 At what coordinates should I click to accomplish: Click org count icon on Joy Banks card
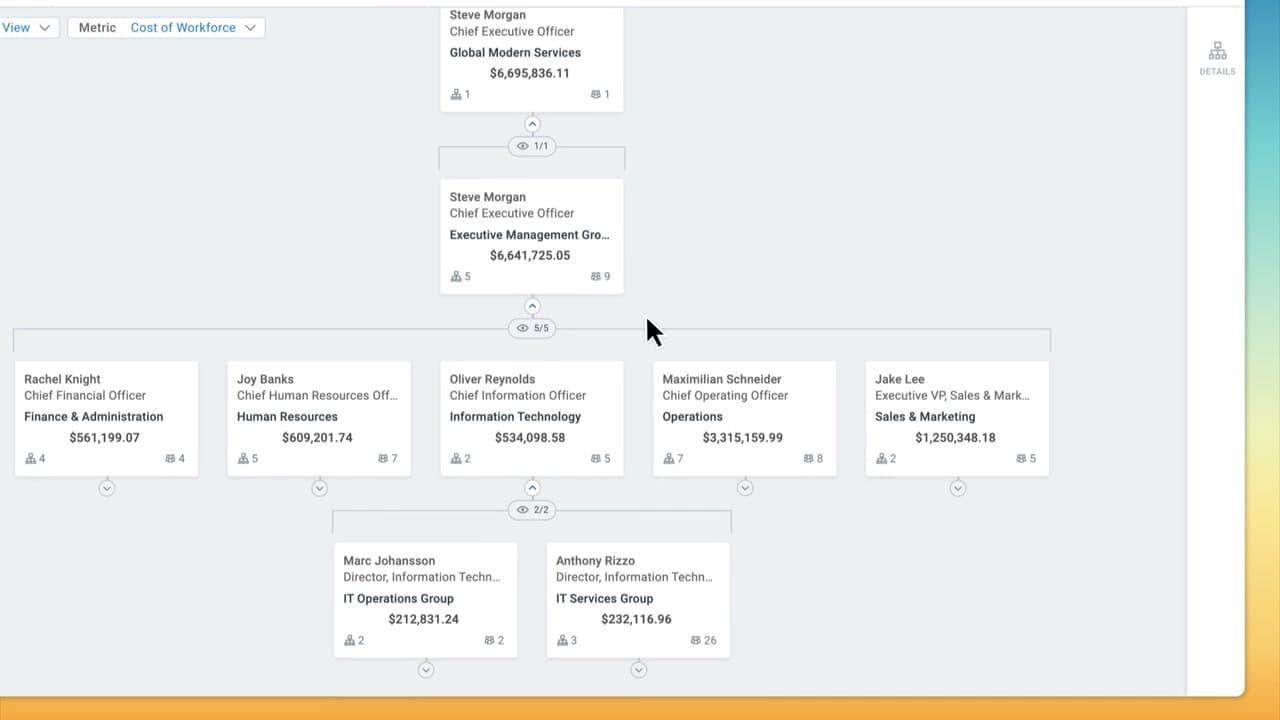click(243, 459)
